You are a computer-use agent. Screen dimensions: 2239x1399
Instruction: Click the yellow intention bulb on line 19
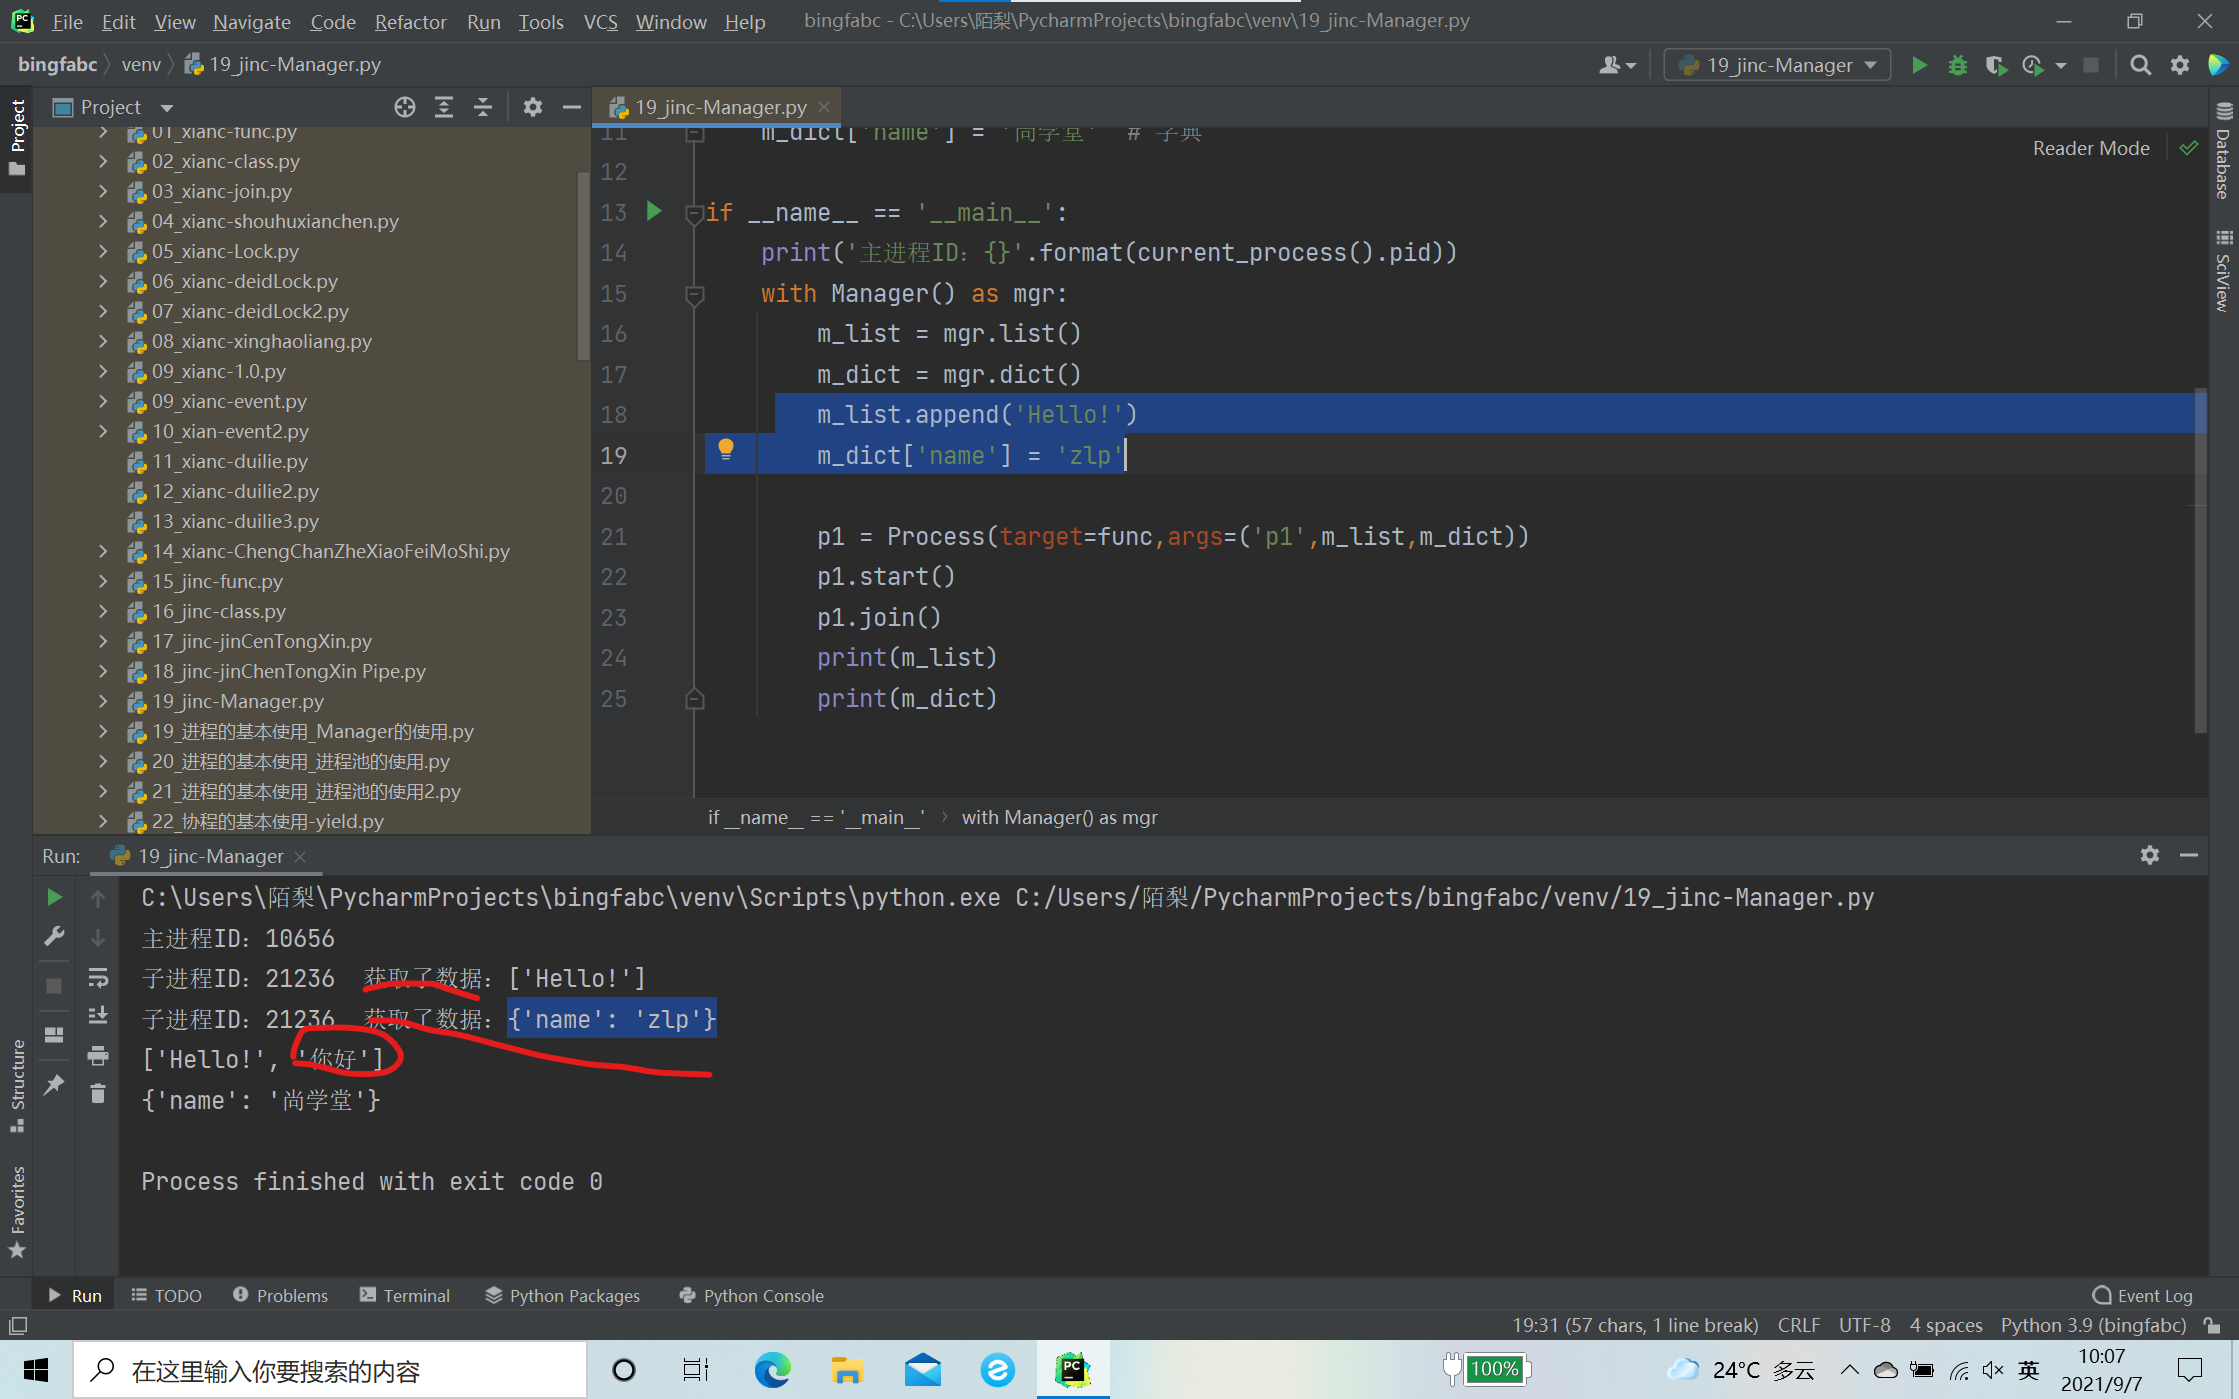coord(726,450)
